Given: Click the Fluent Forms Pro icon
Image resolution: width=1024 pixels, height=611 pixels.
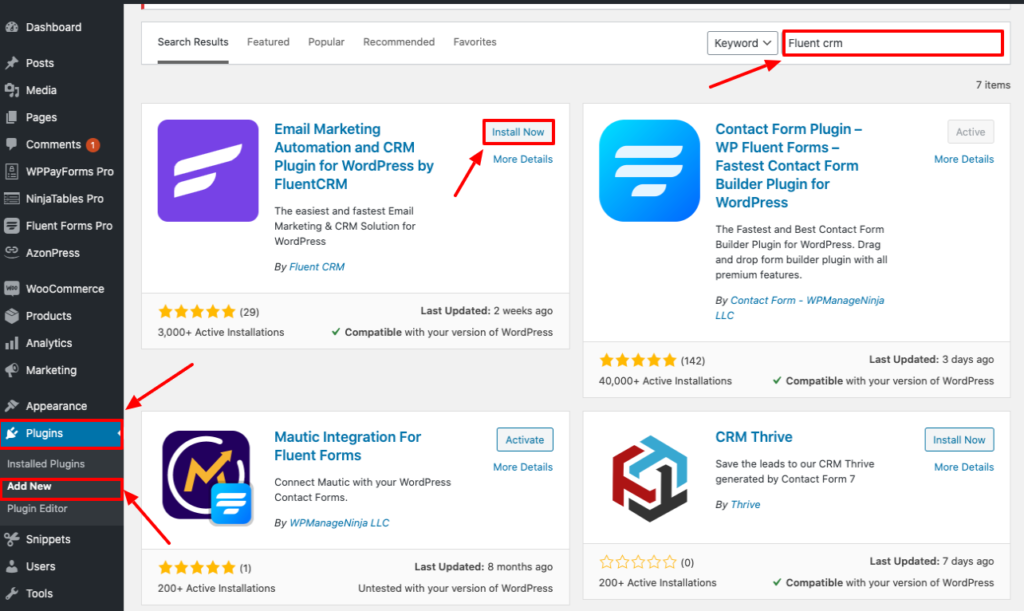Looking at the screenshot, I should click(12, 226).
